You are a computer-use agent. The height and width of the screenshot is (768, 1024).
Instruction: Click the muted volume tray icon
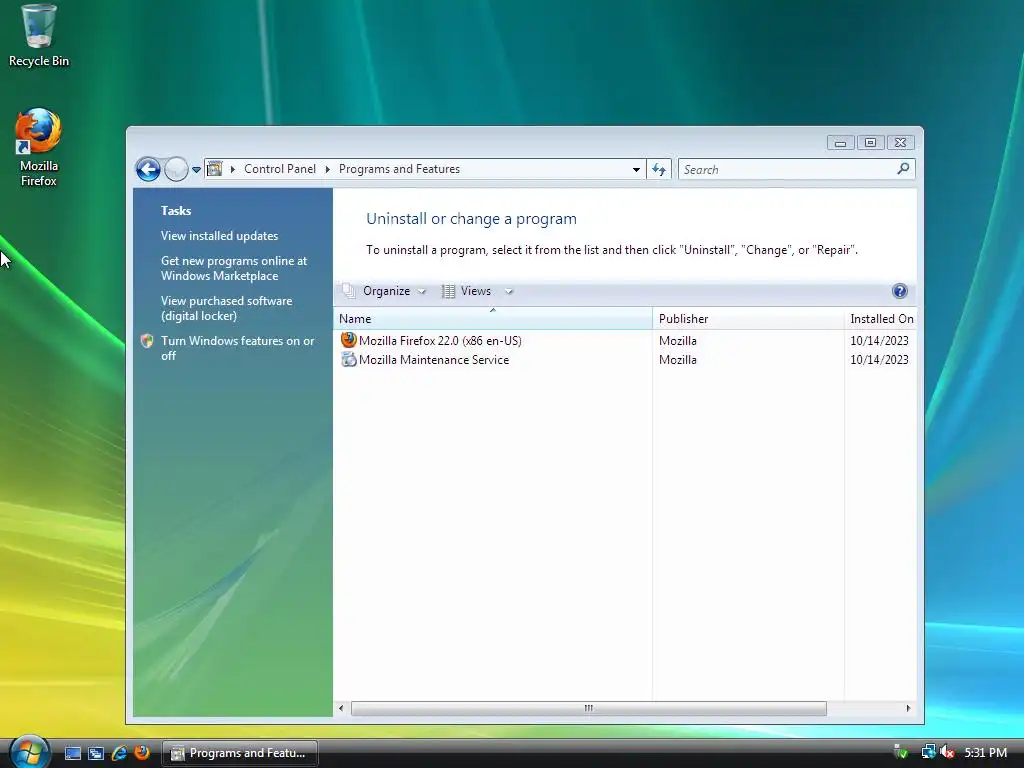[x=947, y=752]
